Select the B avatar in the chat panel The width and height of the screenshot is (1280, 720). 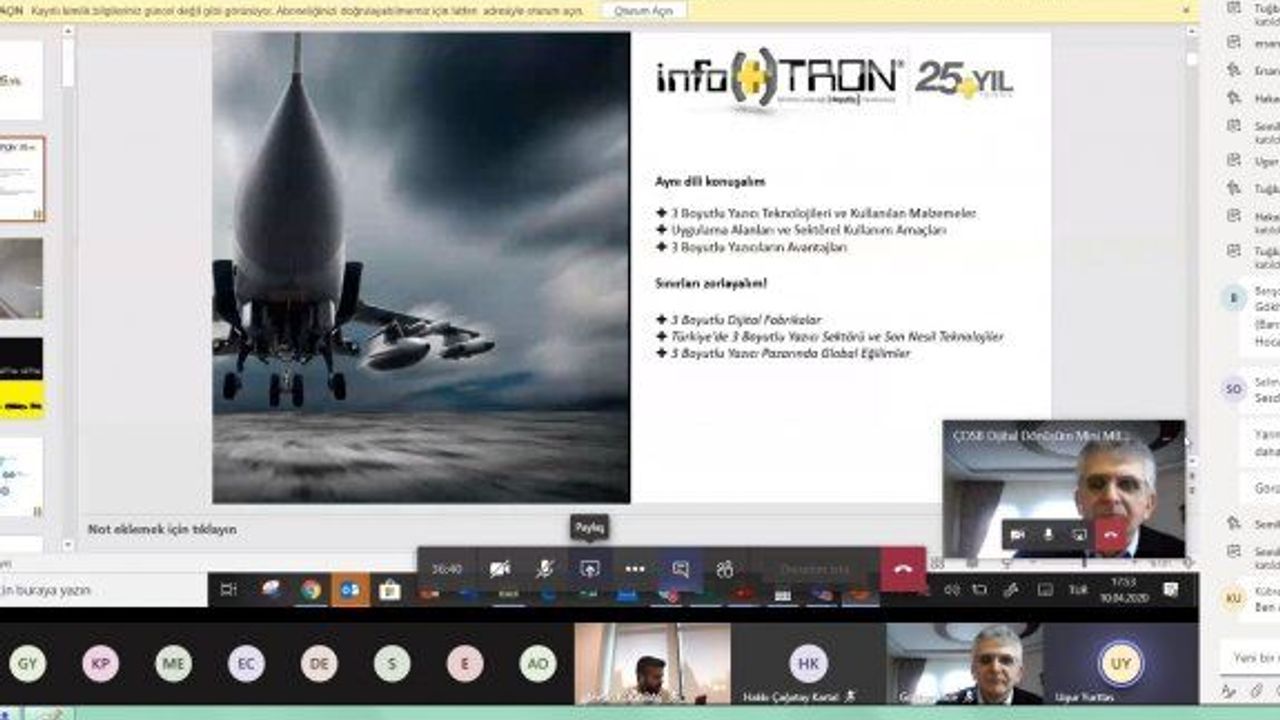[x=1234, y=297]
